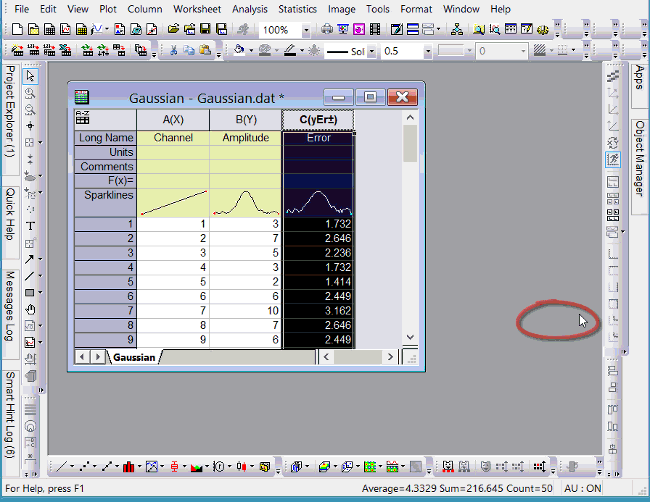Viewport: 656px width, 502px height.
Task: Expand the arrow tool options arrow
Action: tap(40, 259)
